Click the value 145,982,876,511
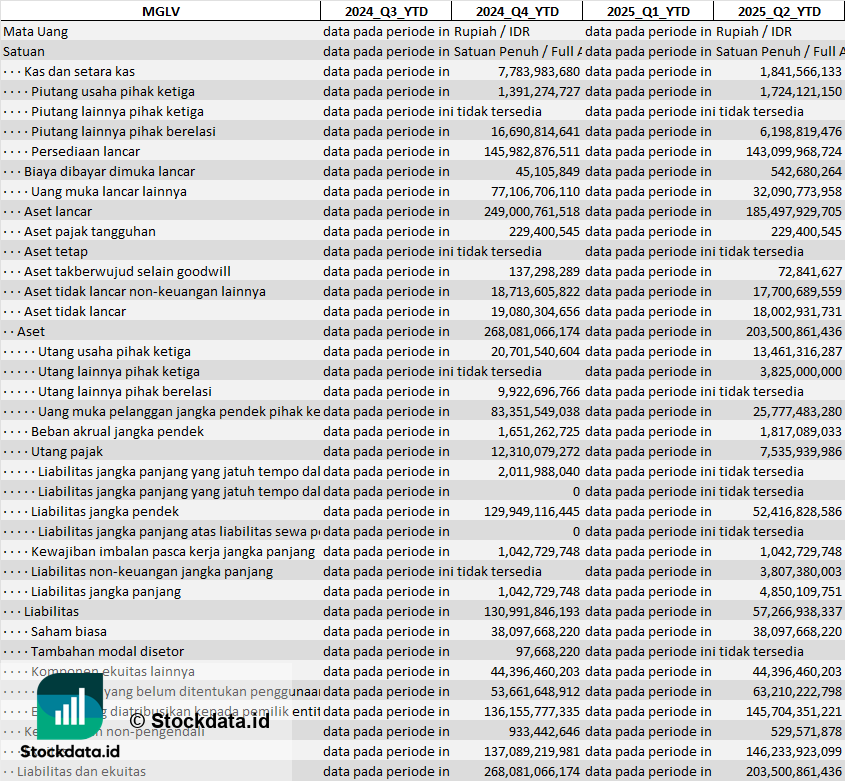The width and height of the screenshot is (845, 781). click(x=532, y=151)
